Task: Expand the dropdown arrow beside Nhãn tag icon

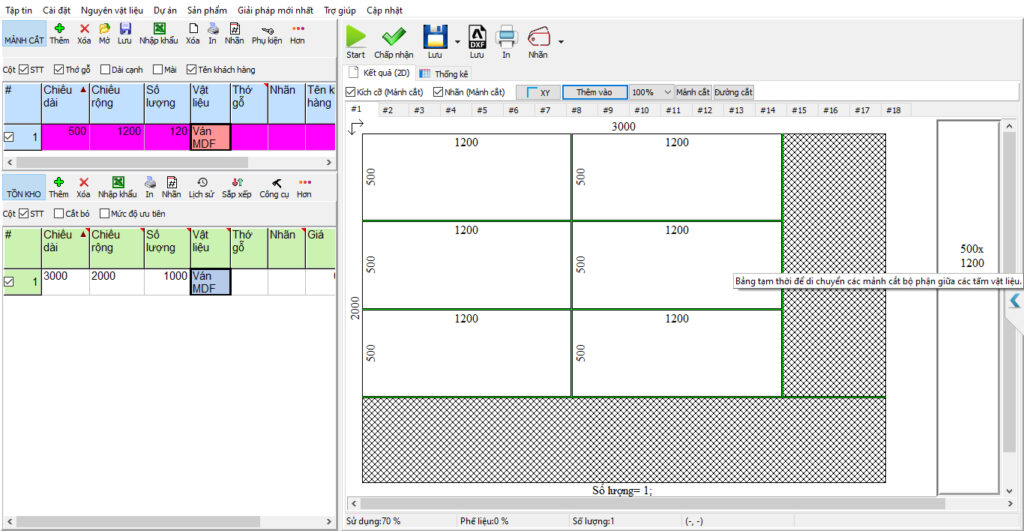Action: click(x=561, y=42)
